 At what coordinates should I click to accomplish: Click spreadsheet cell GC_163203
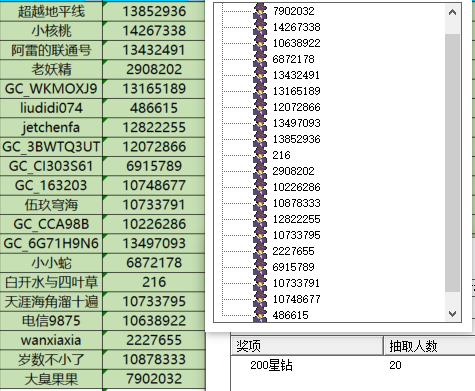click(x=51, y=185)
